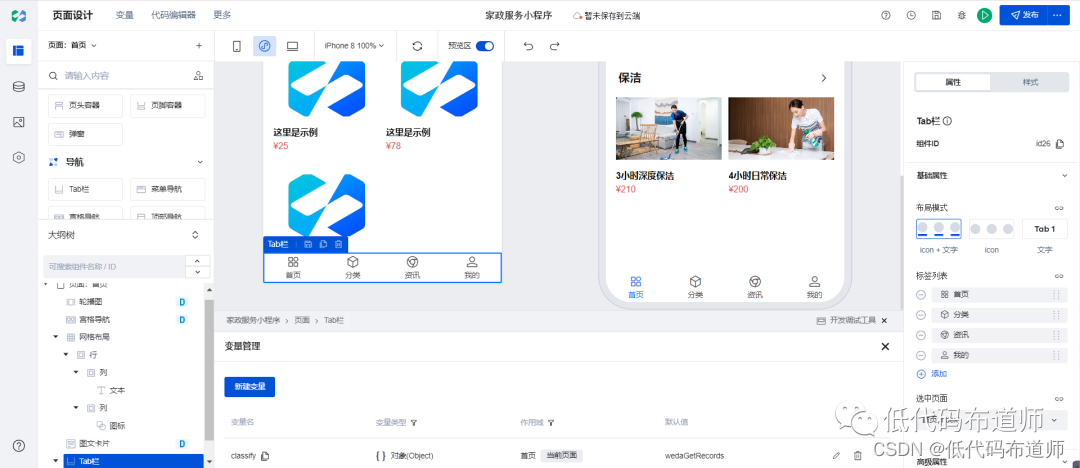The height and width of the screenshot is (468, 1080).
Task: Insert the 页头容器 component
Action: pyautogui.click(x=85, y=105)
